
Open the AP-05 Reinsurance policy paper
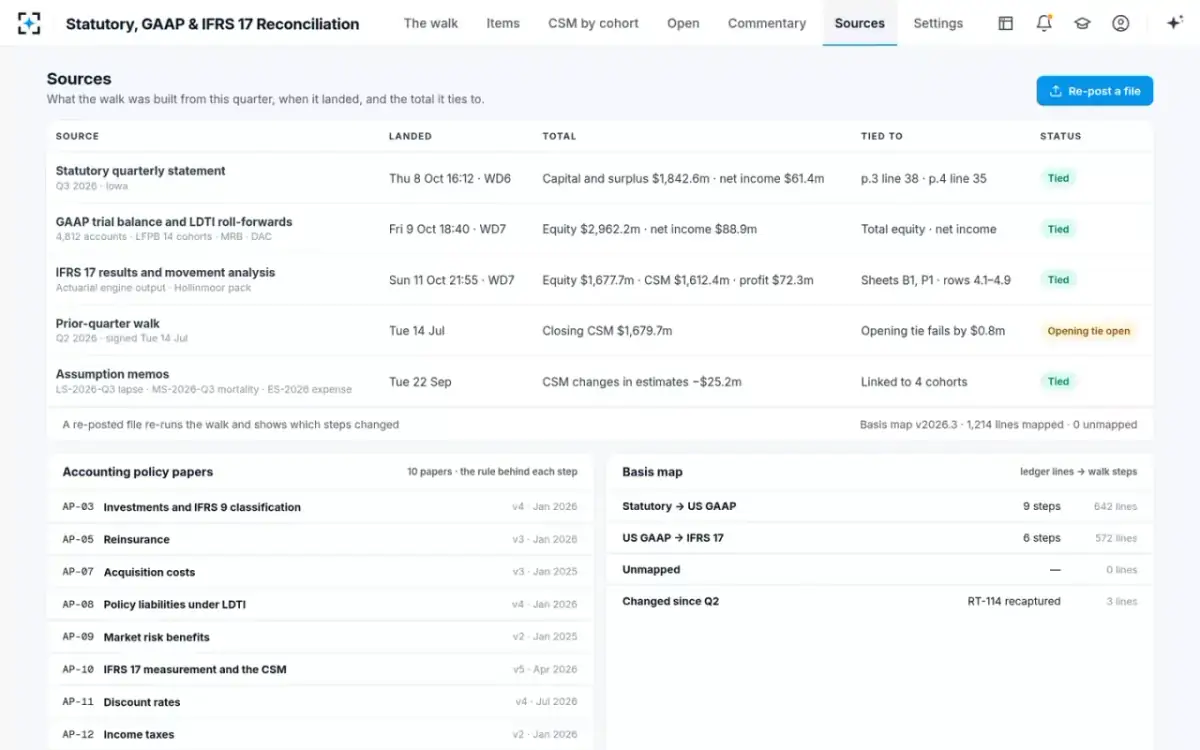[x=320, y=539]
